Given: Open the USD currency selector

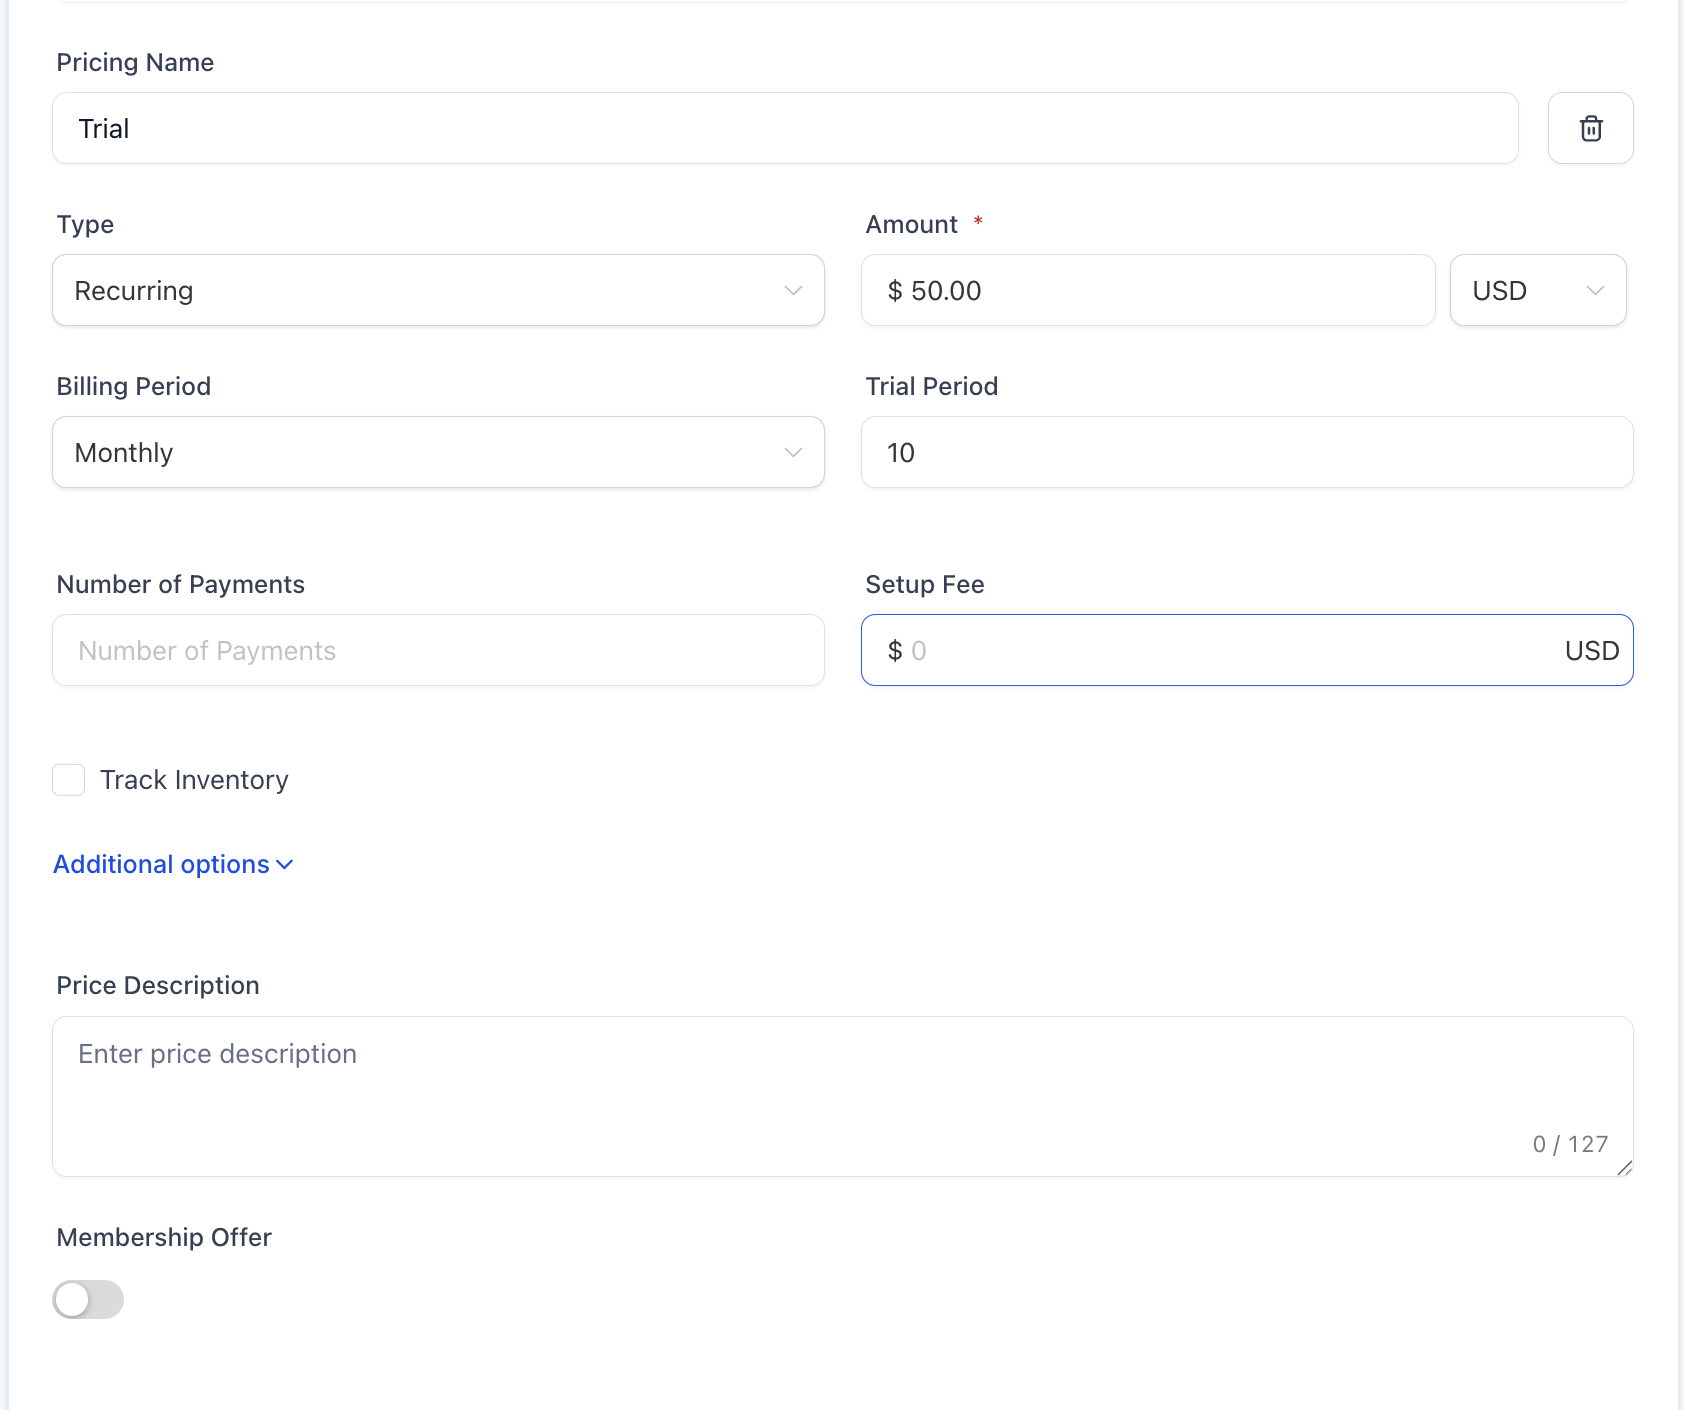Looking at the screenshot, I should point(1537,290).
